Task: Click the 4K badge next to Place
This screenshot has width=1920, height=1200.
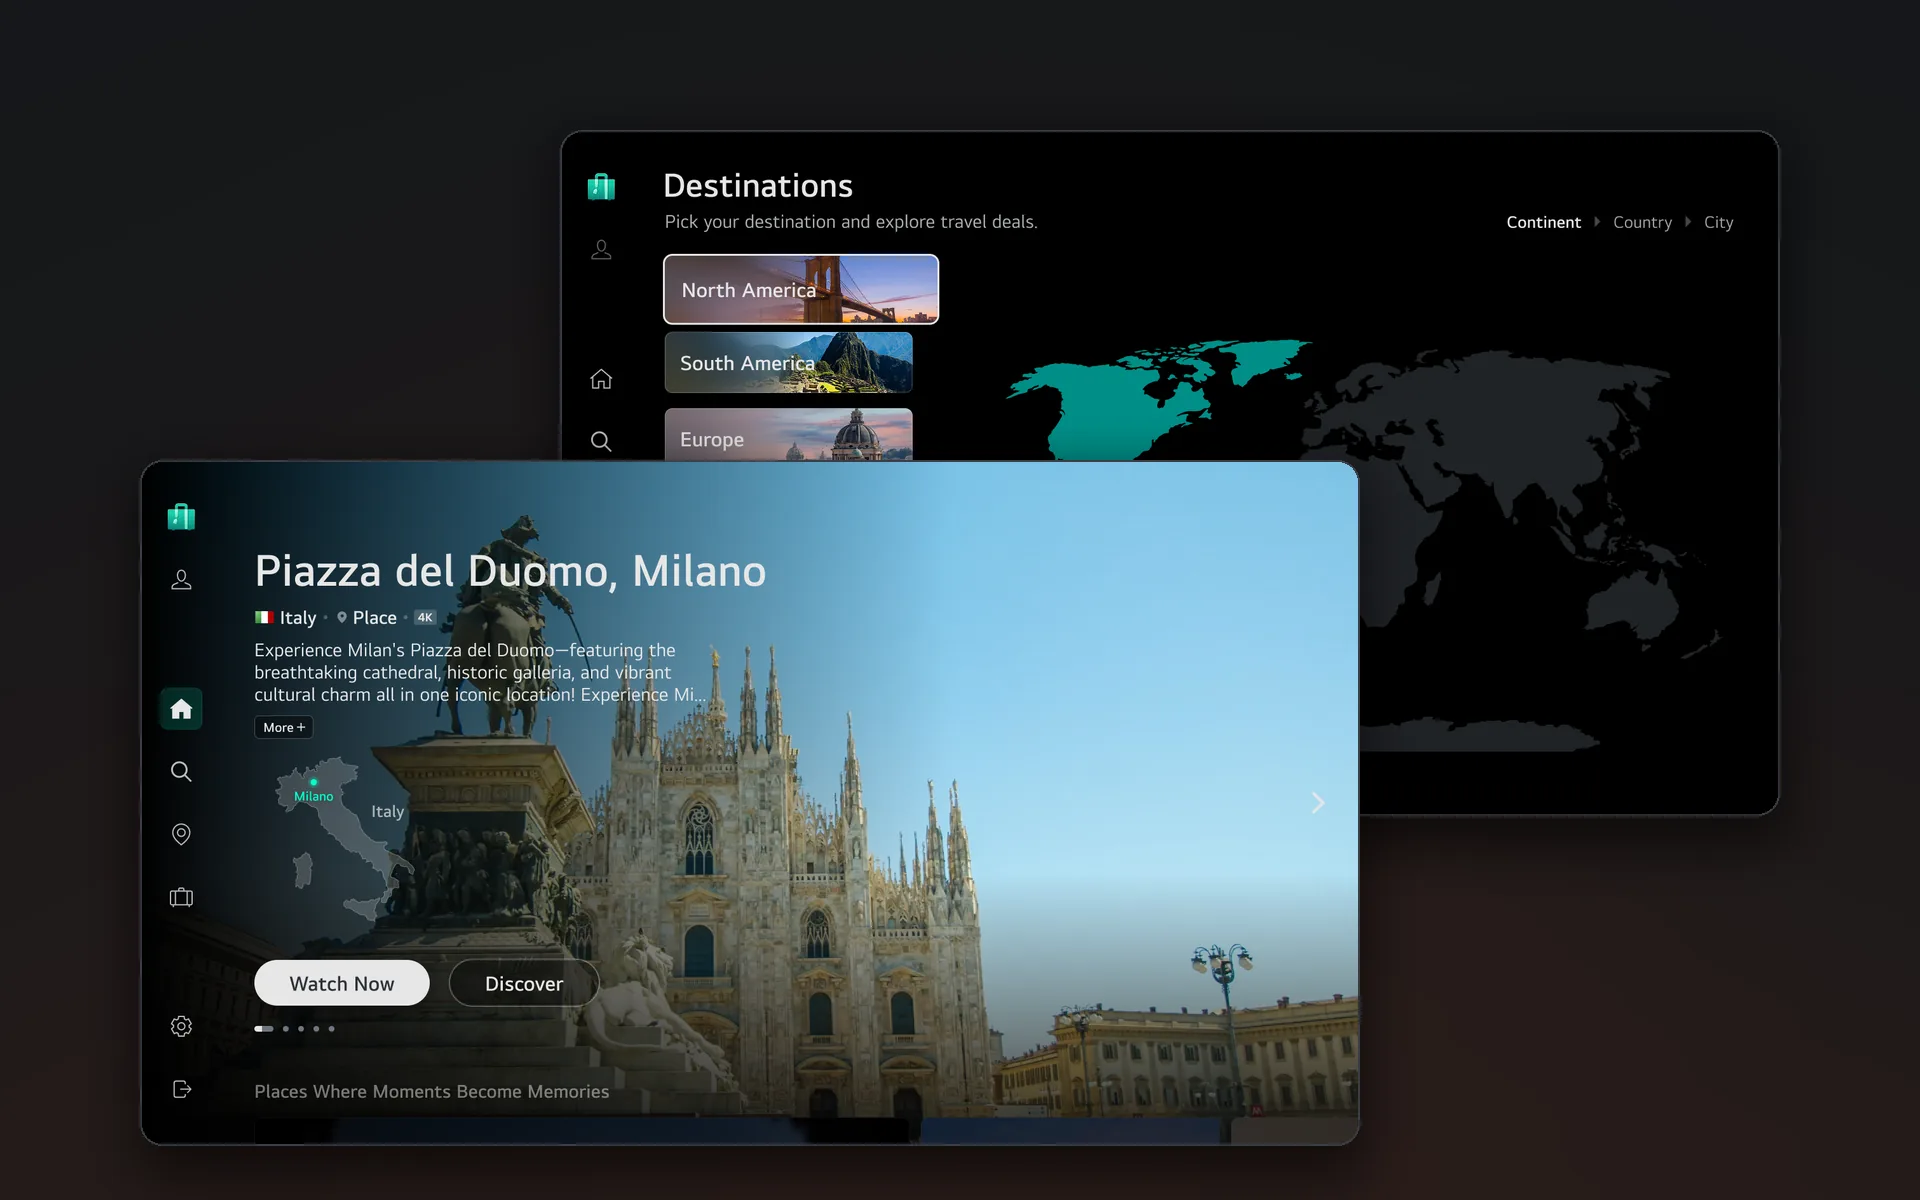Action: click(x=425, y=617)
